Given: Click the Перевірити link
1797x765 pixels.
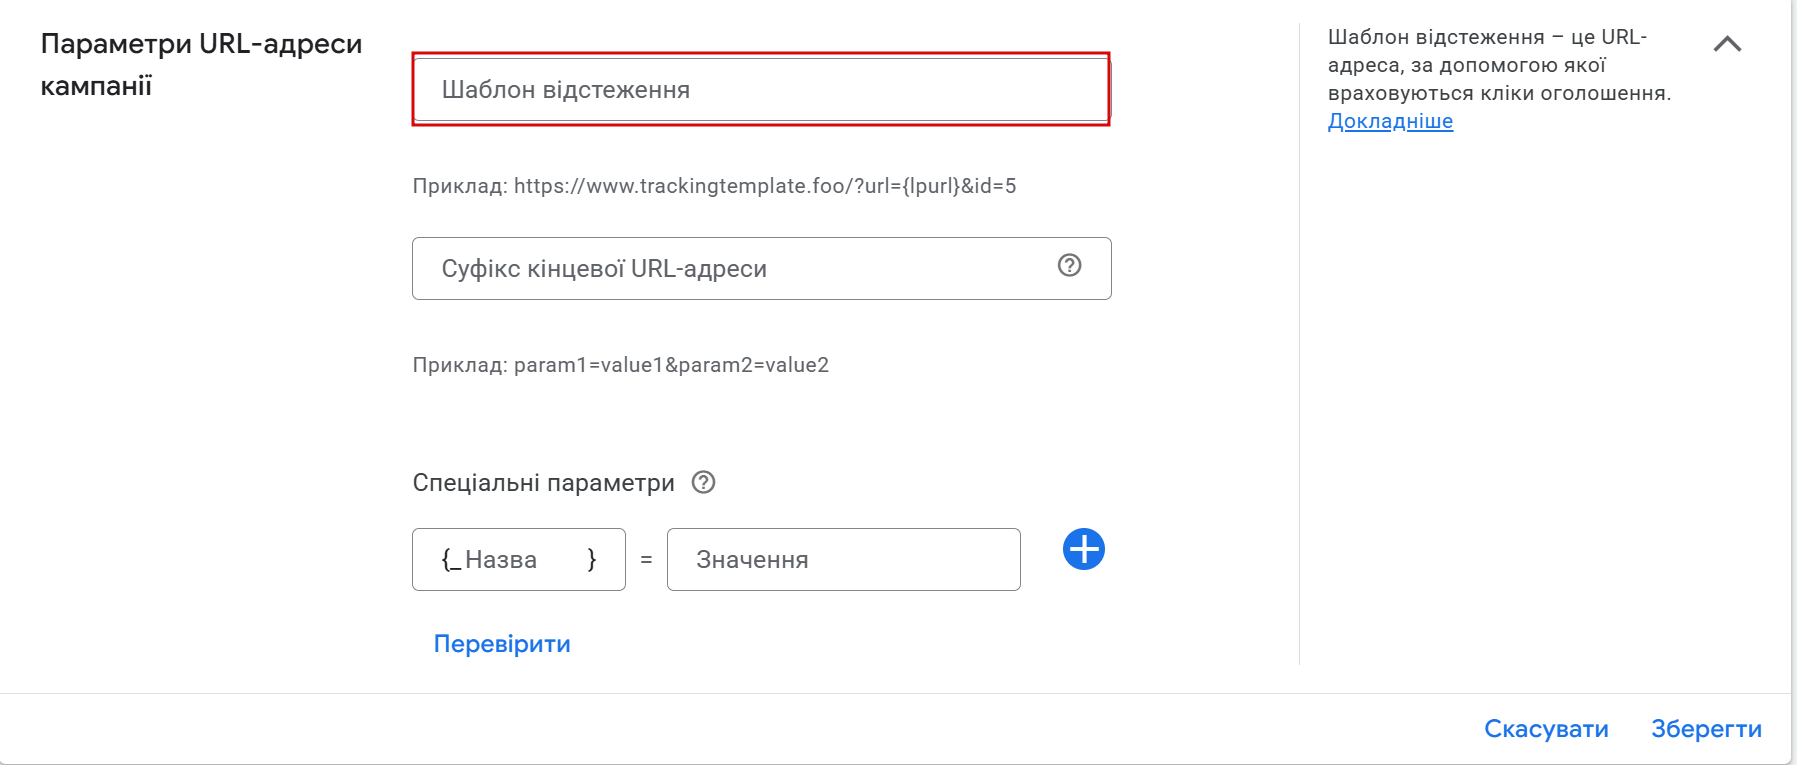Looking at the screenshot, I should 502,644.
